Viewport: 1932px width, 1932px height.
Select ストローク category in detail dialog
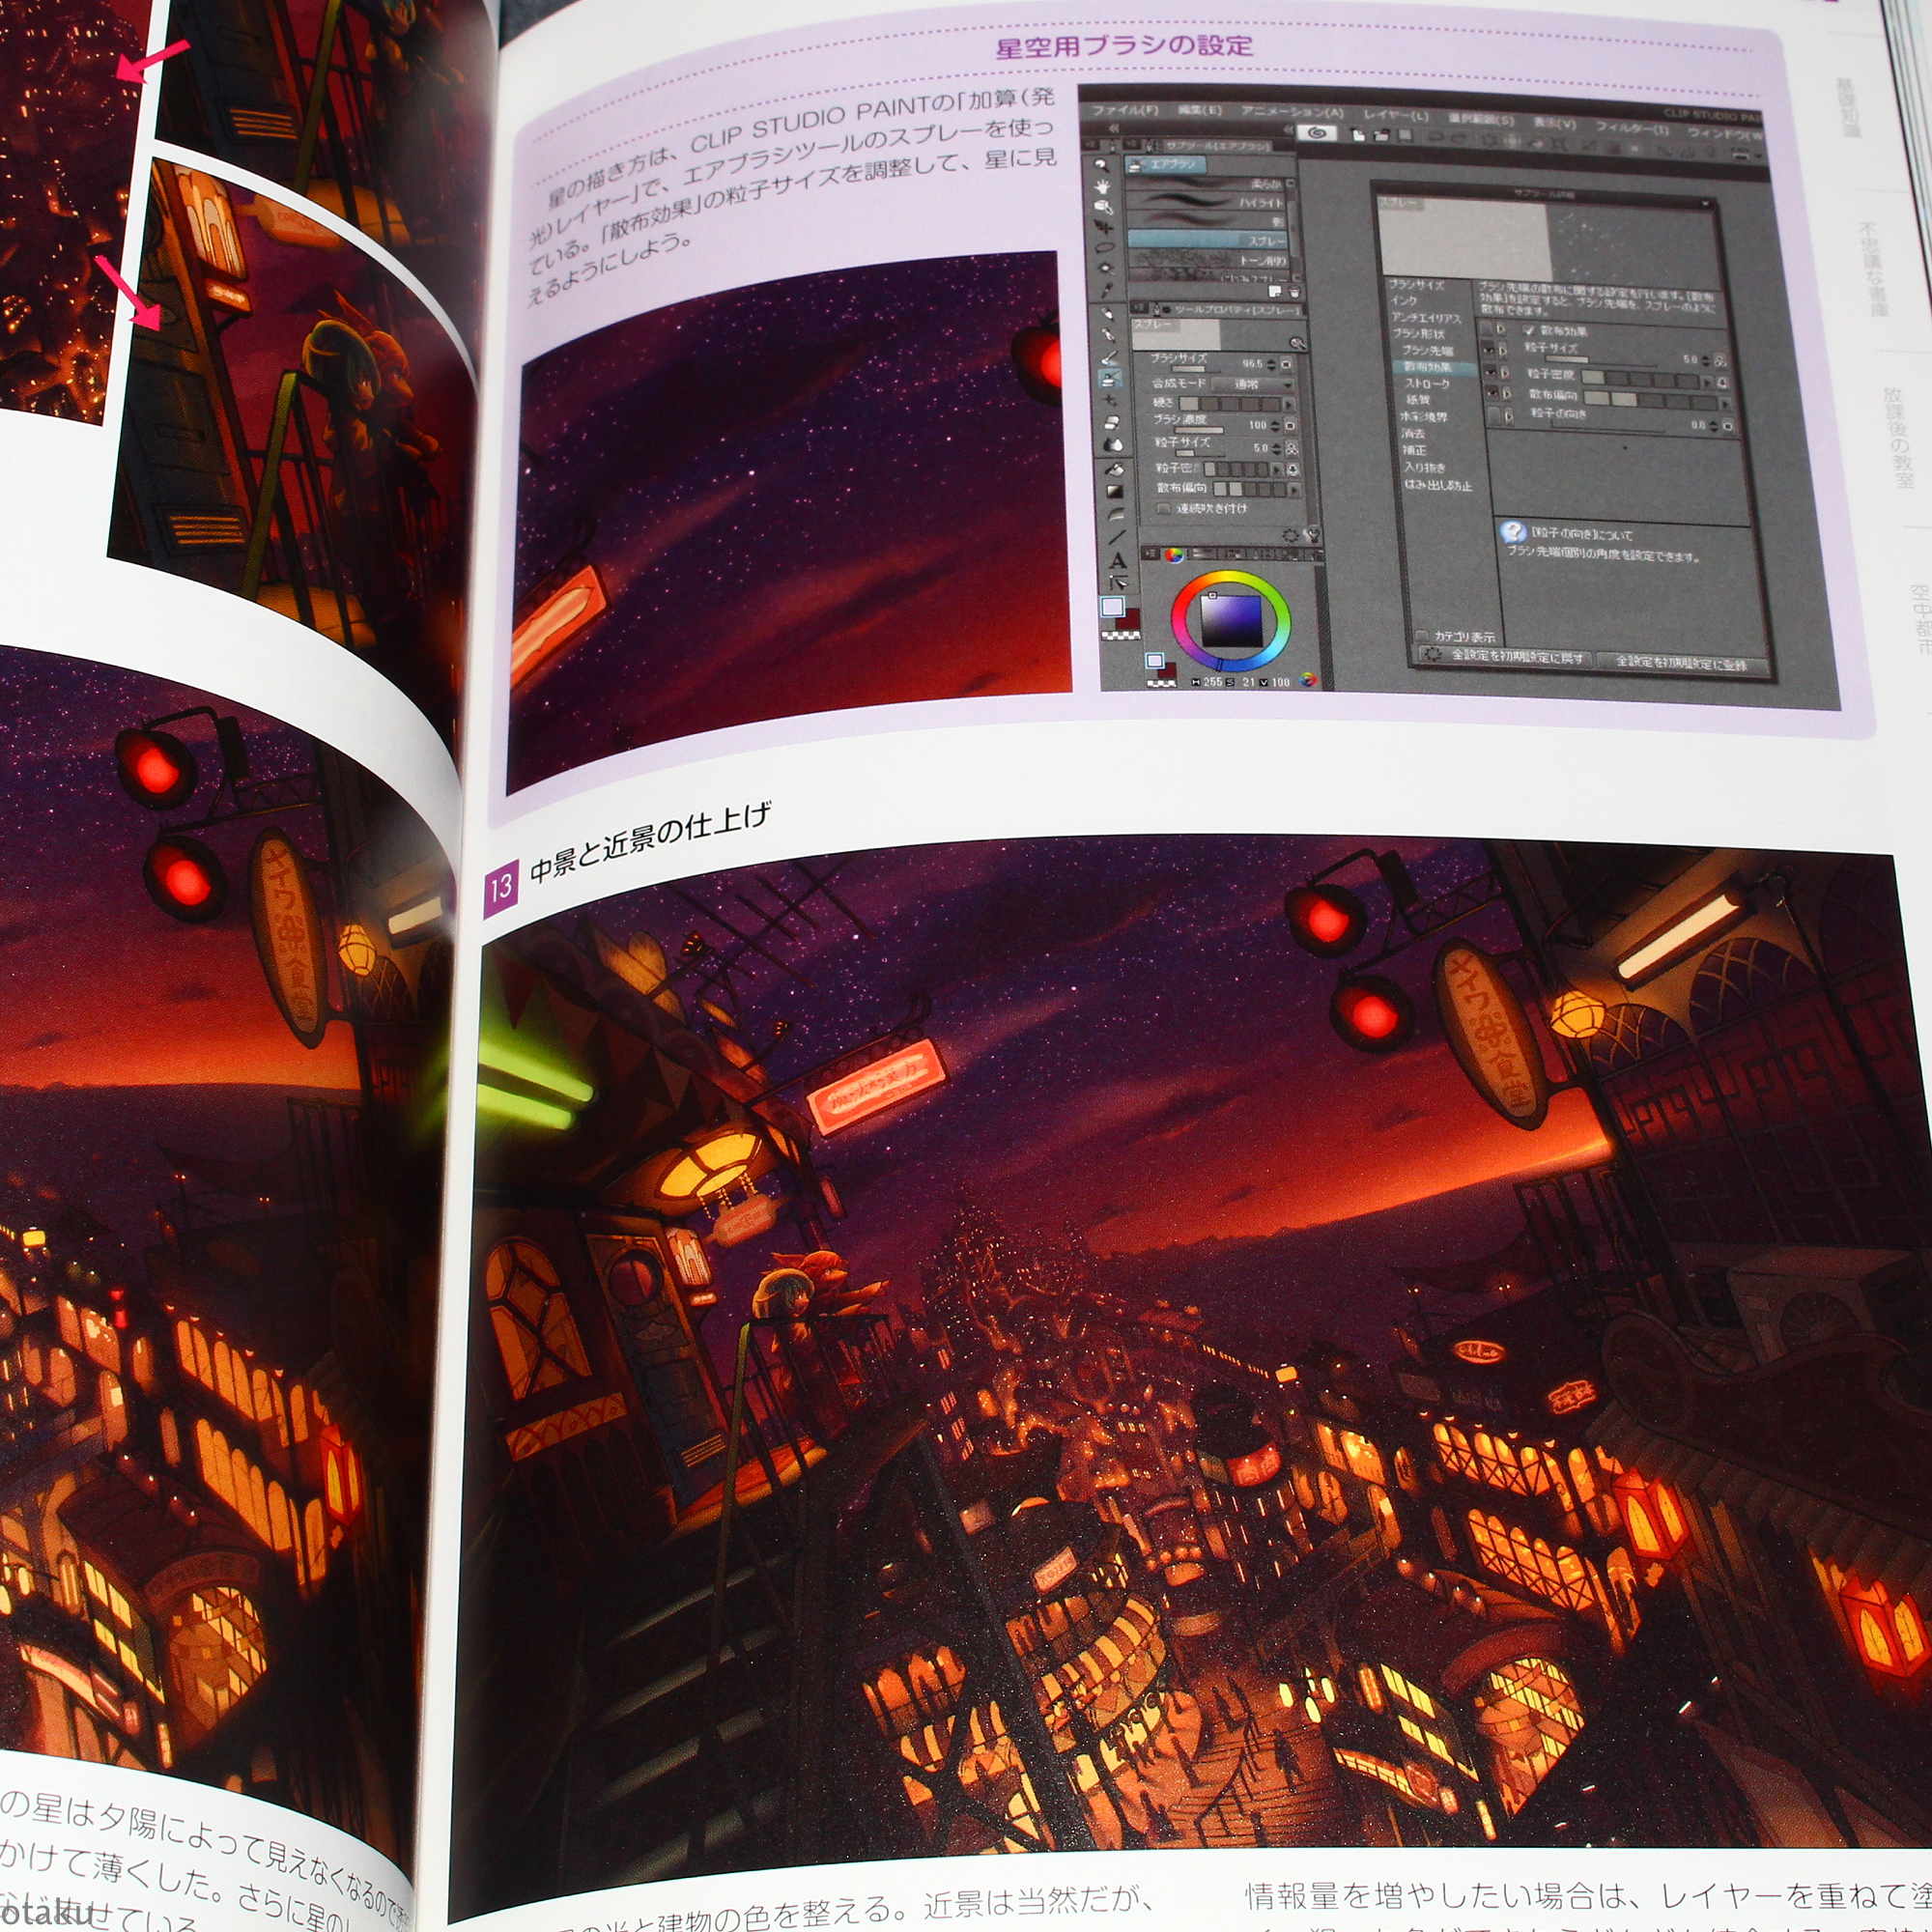tap(1429, 384)
